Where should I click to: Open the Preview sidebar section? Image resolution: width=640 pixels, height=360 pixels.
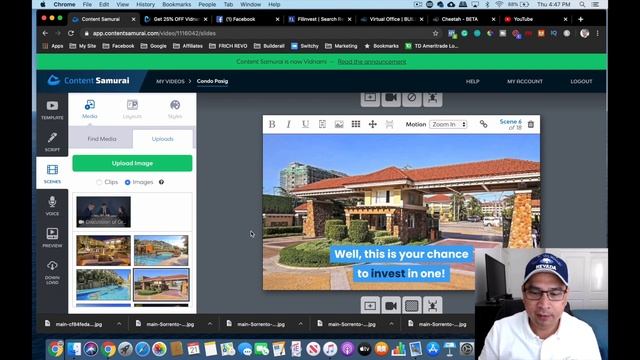click(52, 238)
